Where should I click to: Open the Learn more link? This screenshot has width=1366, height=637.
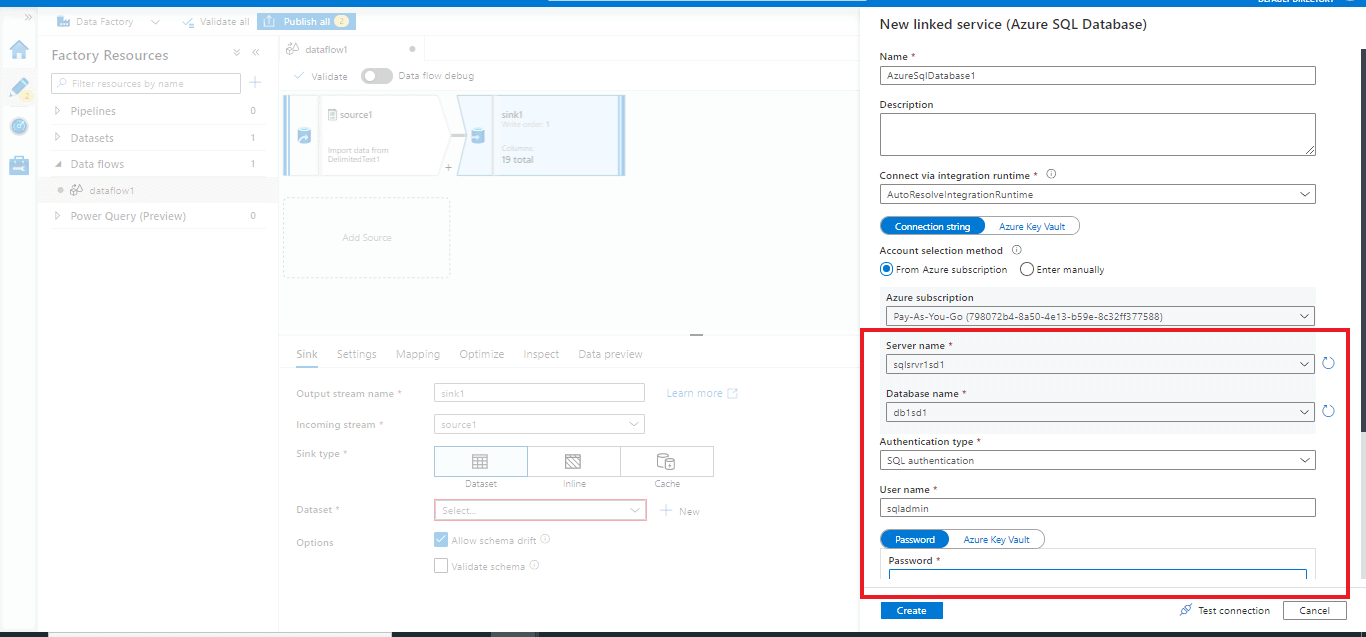702,393
